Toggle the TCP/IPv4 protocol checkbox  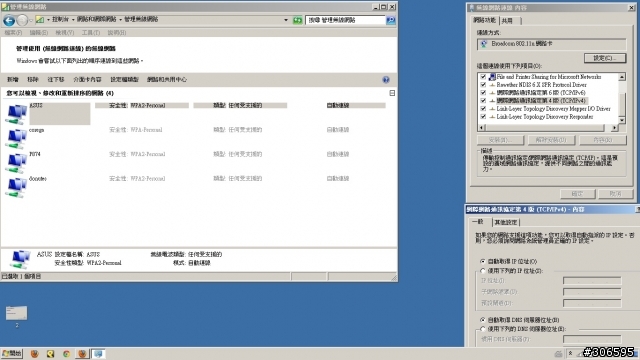[x=483, y=101]
